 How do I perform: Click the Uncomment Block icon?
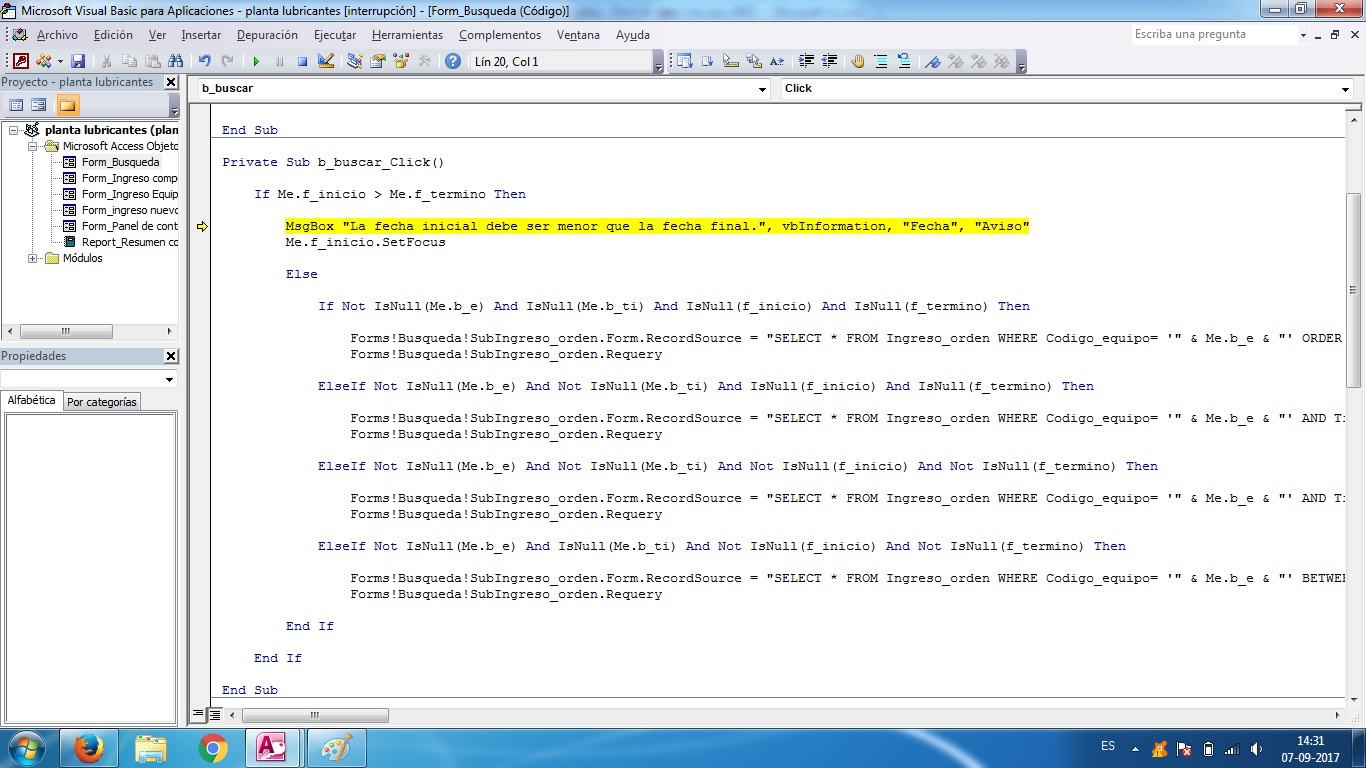click(904, 61)
